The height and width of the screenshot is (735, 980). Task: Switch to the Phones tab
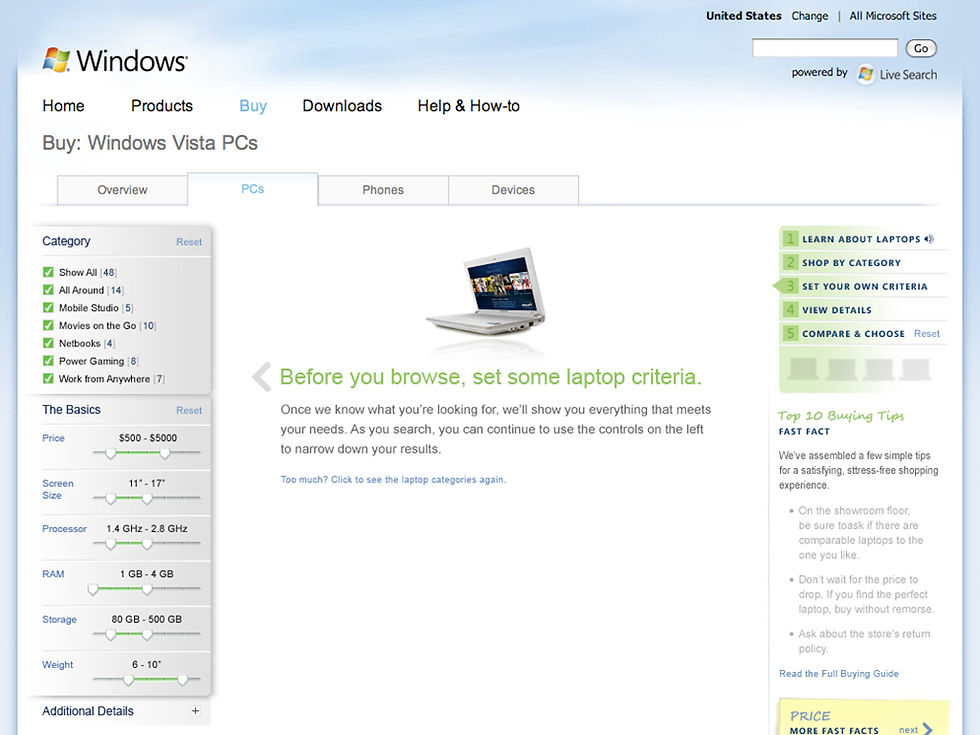click(x=383, y=189)
